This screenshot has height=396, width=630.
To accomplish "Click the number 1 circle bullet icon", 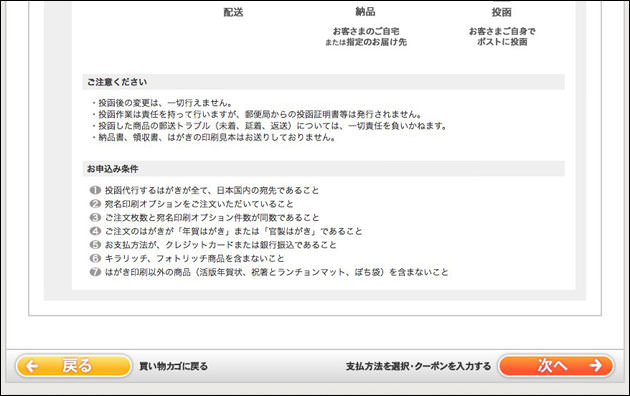I will (x=95, y=190).
